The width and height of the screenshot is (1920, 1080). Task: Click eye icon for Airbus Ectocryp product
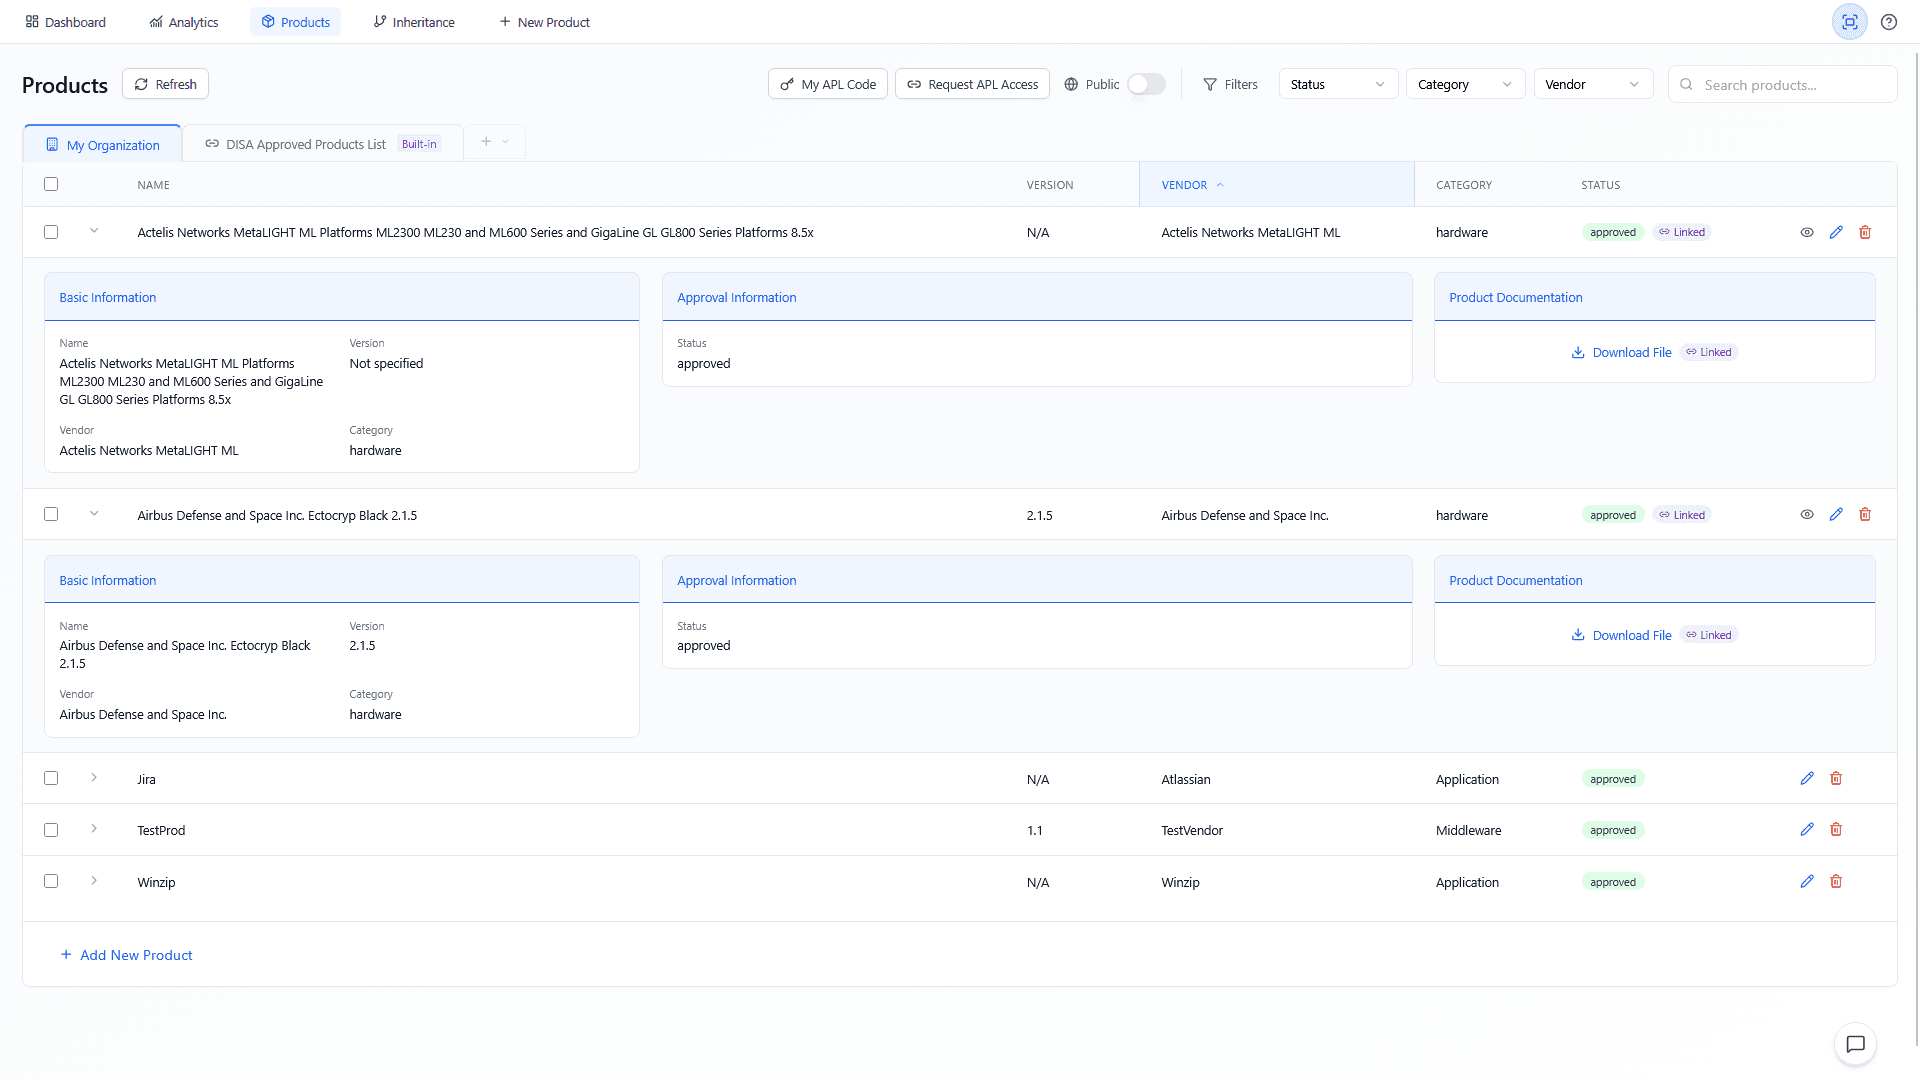coord(1807,515)
